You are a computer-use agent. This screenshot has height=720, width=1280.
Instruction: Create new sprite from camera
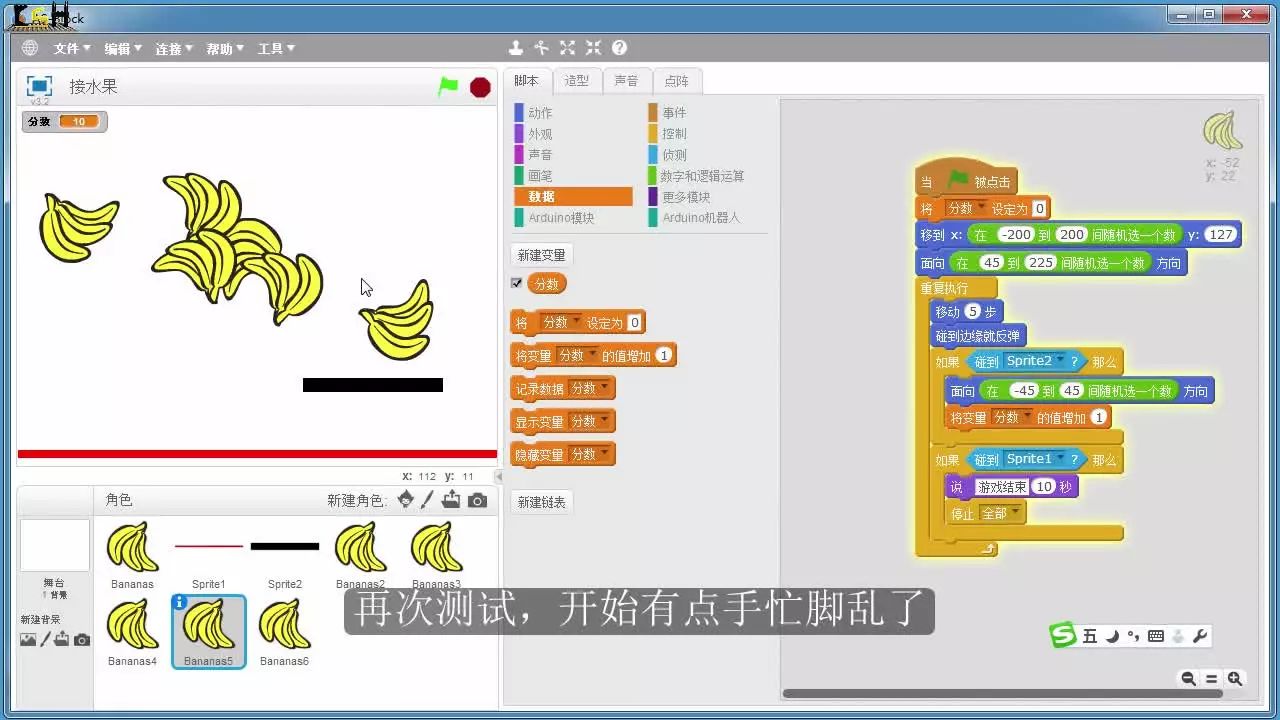pos(478,500)
